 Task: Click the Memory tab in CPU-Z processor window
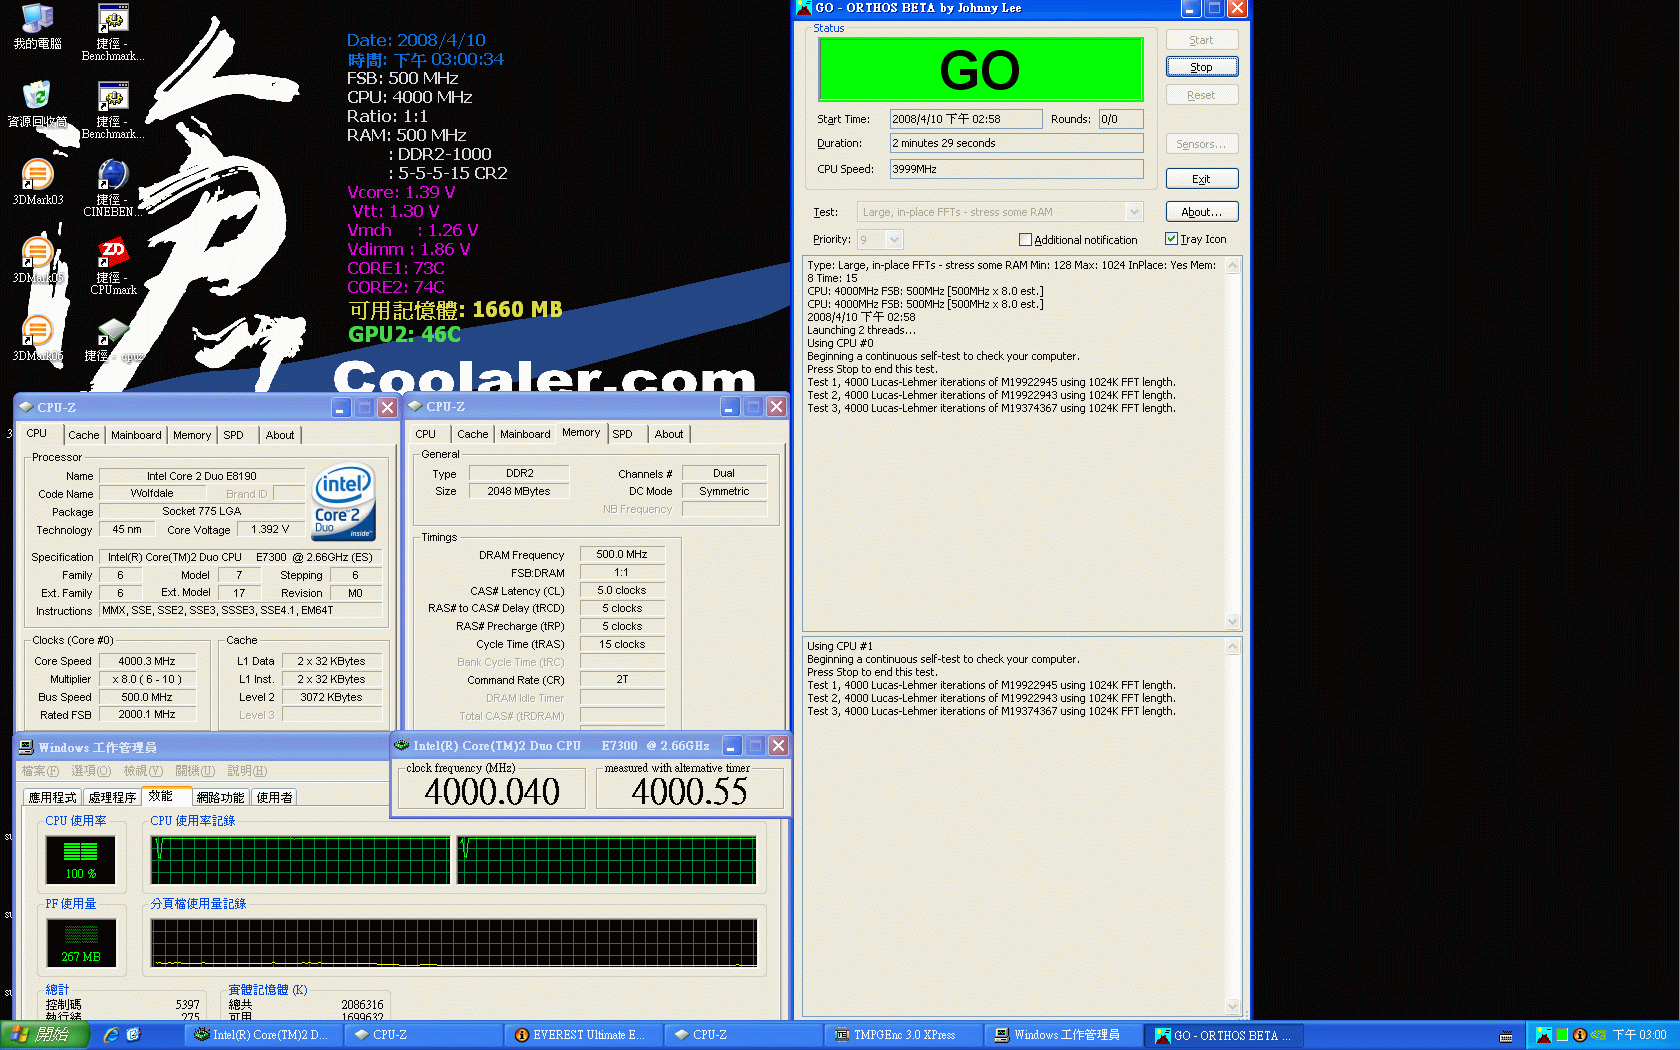pyautogui.click(x=192, y=435)
